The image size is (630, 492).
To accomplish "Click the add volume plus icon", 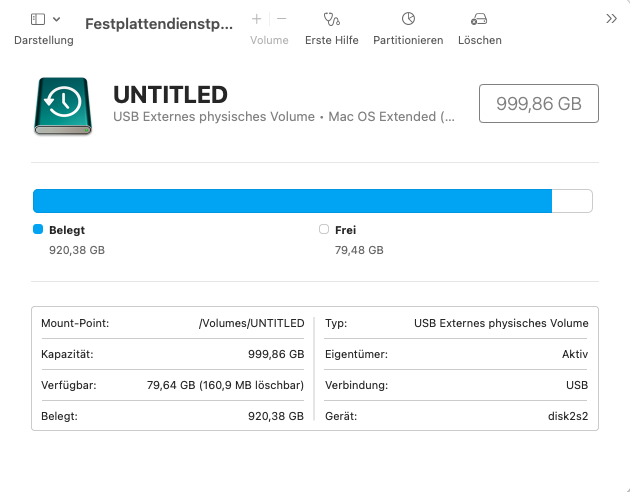I will pos(257,19).
